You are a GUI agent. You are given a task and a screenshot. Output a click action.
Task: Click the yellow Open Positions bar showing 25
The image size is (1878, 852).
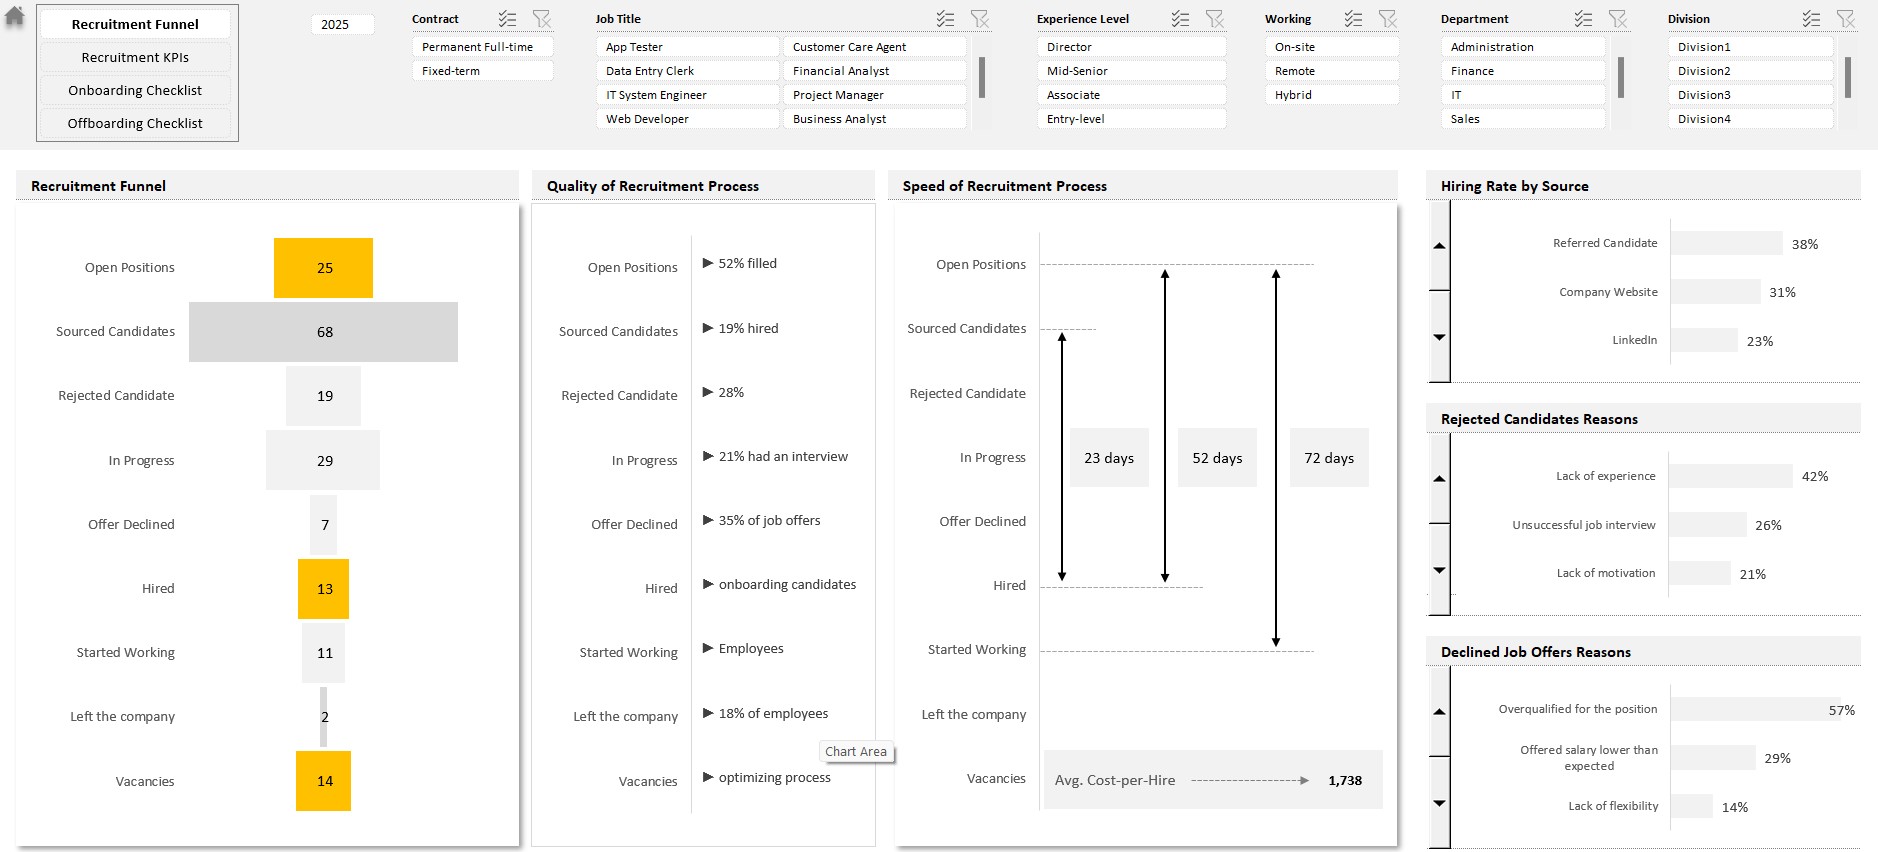(323, 268)
